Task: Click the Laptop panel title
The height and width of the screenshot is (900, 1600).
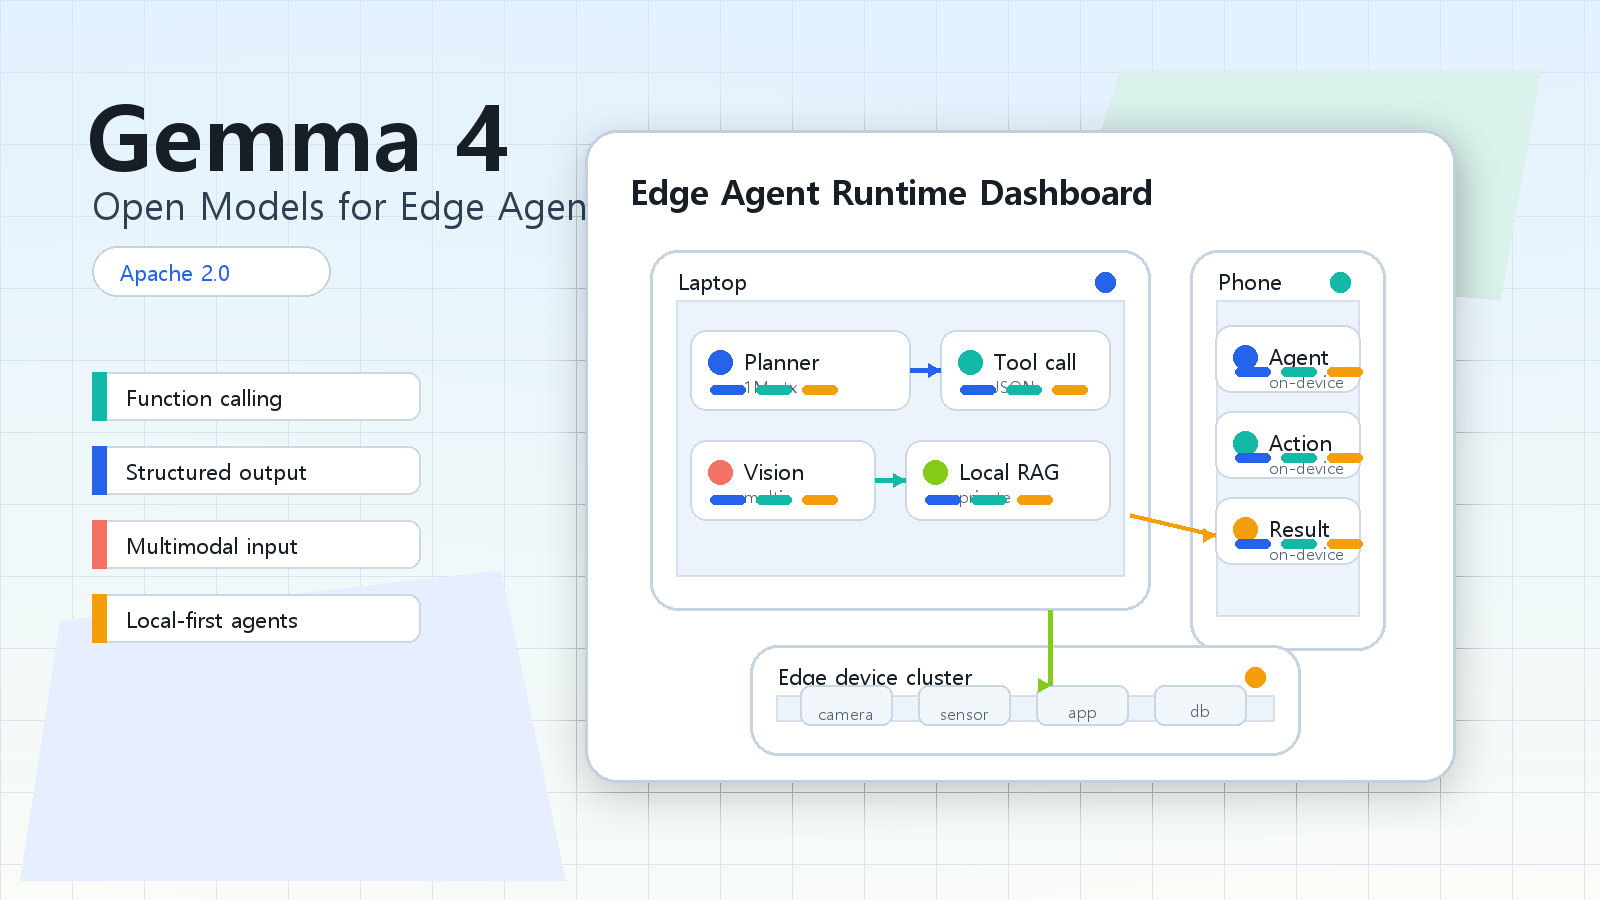Action: (712, 283)
